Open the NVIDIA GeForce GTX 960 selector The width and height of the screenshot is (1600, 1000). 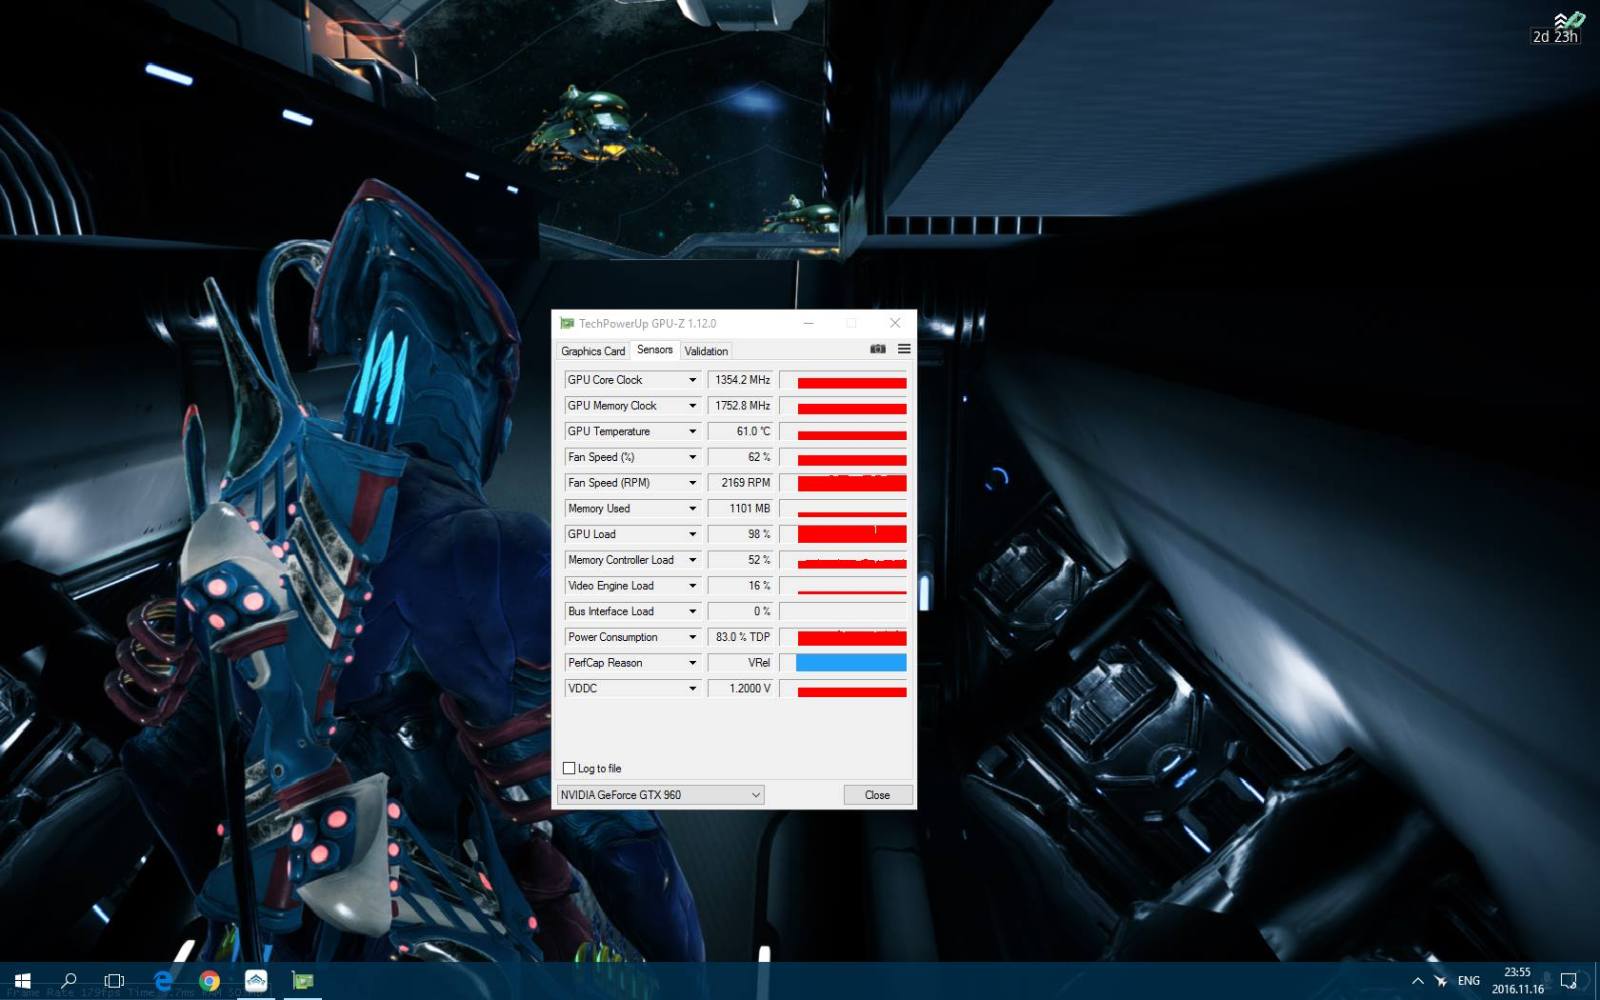coord(660,795)
